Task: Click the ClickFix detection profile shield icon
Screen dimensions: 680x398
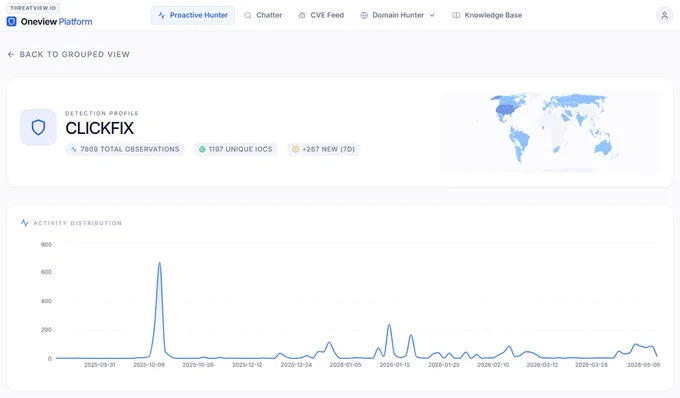Action: [x=38, y=127]
